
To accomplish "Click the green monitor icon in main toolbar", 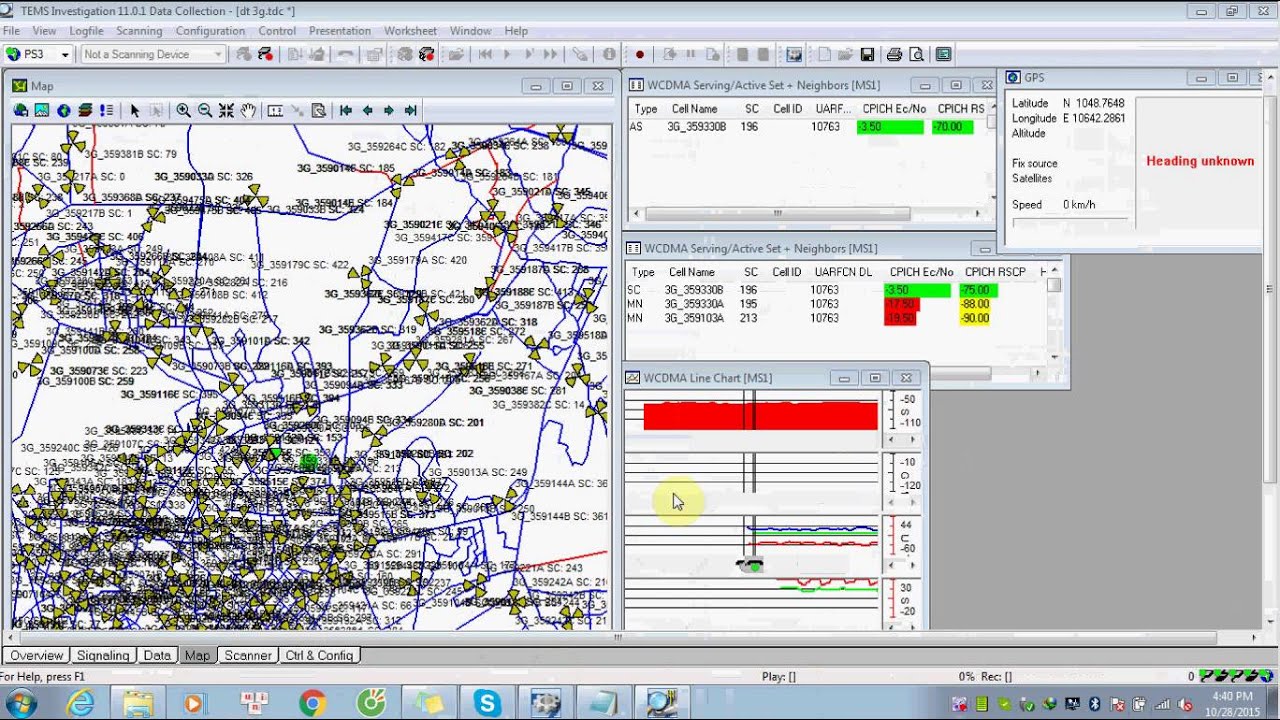I will (943, 54).
